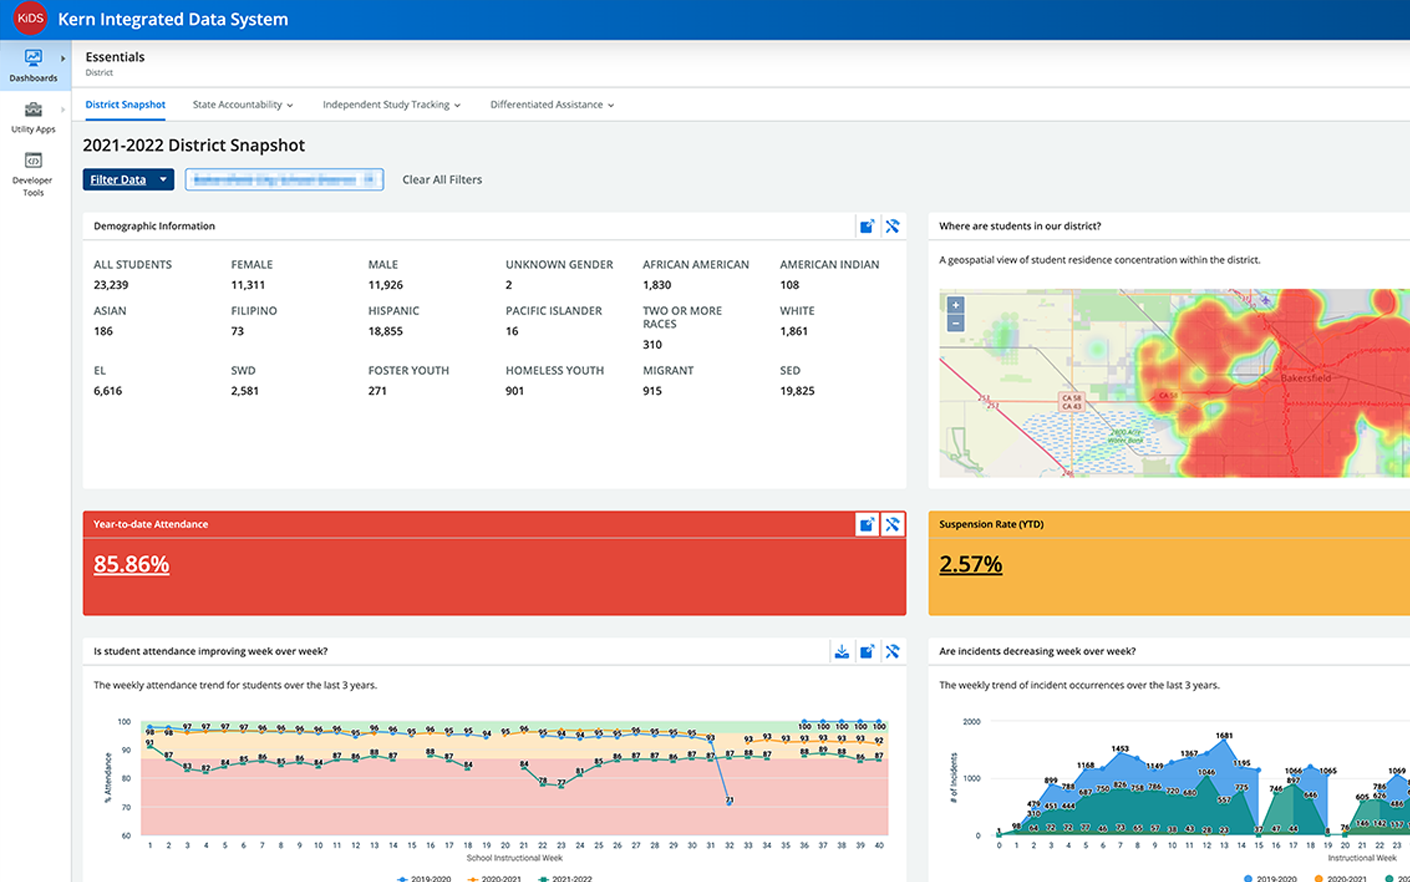Click the FEMALE value 11,311

(248, 285)
